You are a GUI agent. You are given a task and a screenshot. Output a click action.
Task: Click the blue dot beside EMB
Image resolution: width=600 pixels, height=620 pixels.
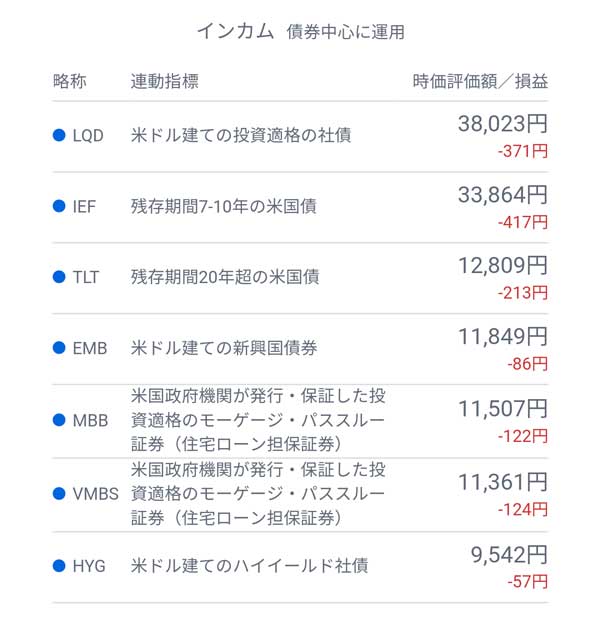coord(58,348)
